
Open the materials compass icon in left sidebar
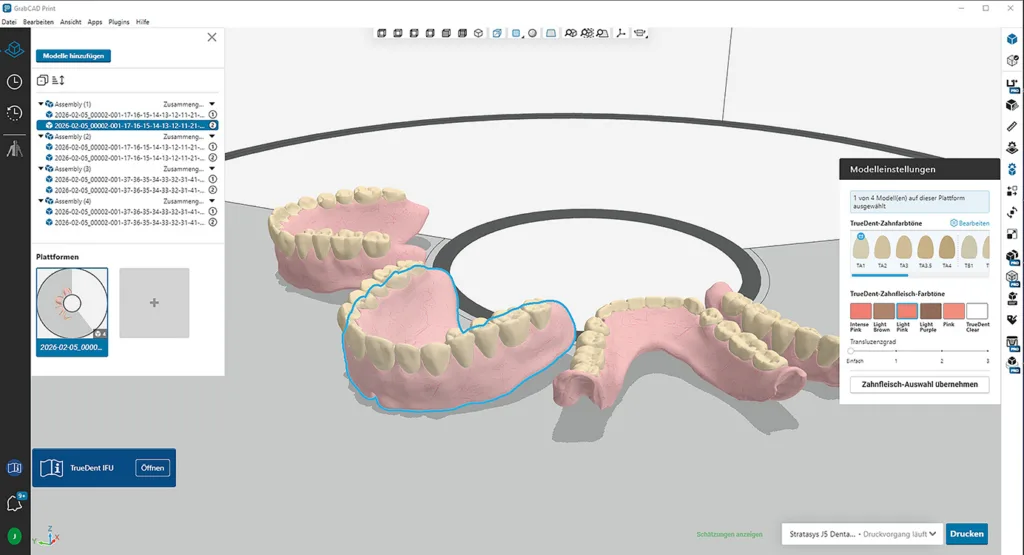(14, 149)
